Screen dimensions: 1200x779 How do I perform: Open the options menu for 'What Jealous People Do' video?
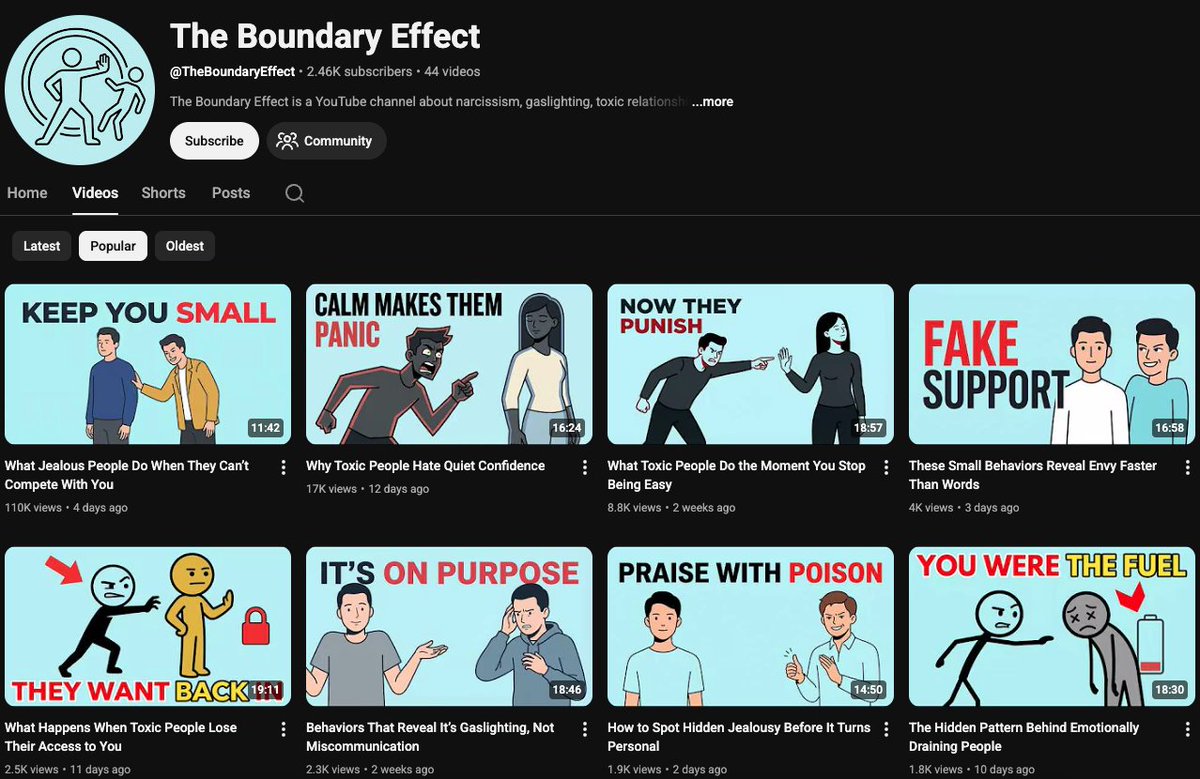pos(284,467)
